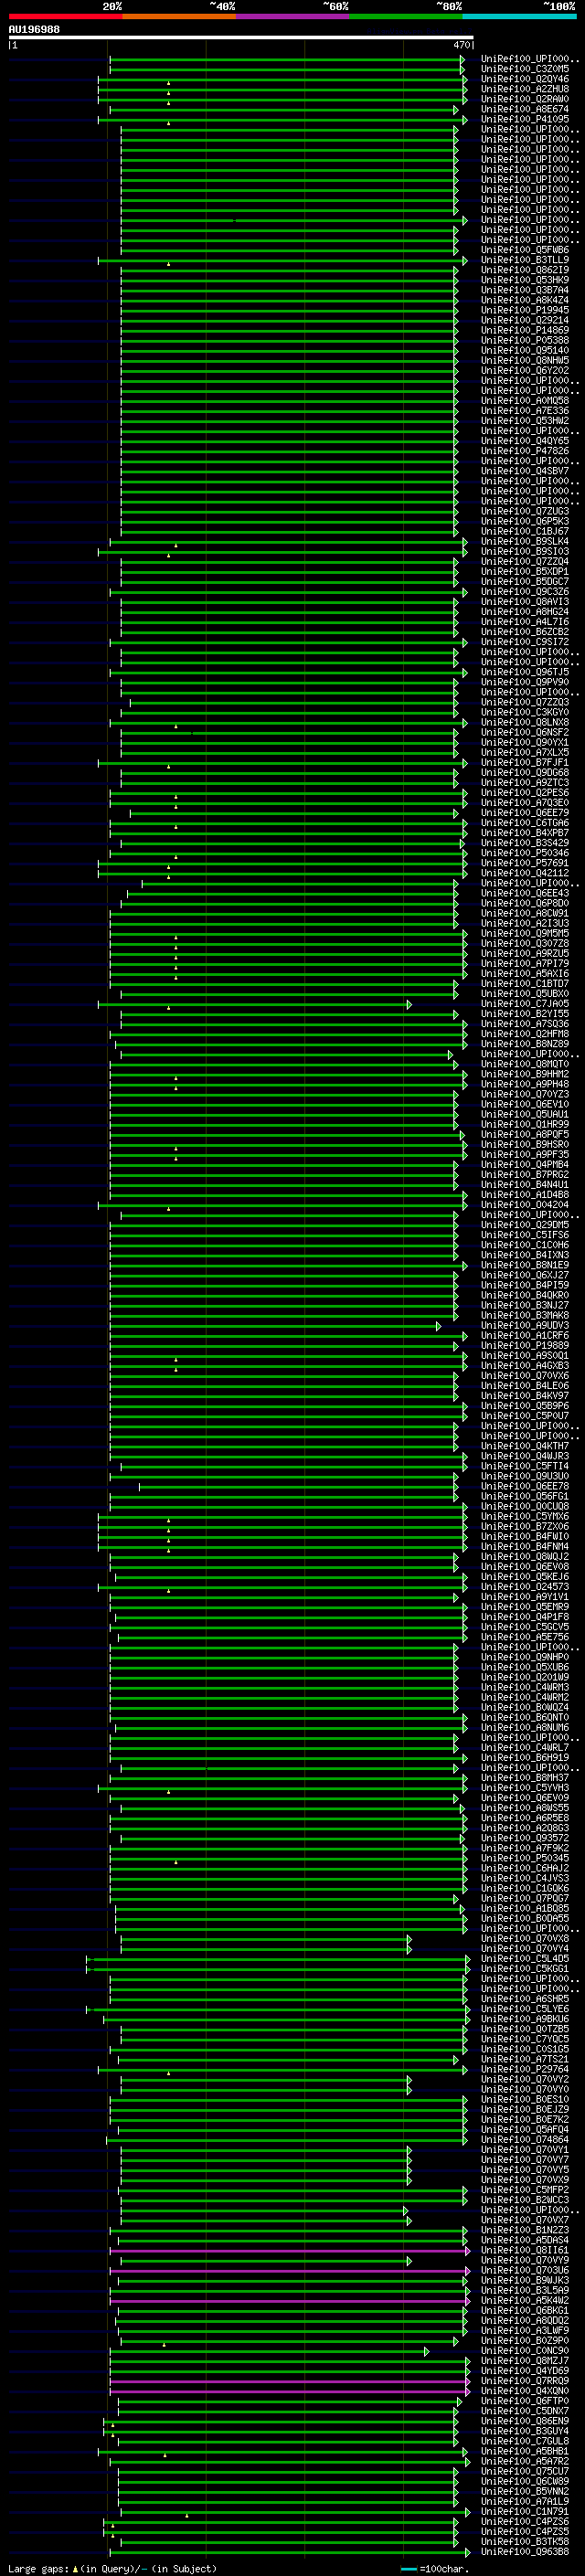Select hit label UniRef100_Q862I9
This screenshot has height=2576, width=585.
coord(525,270)
